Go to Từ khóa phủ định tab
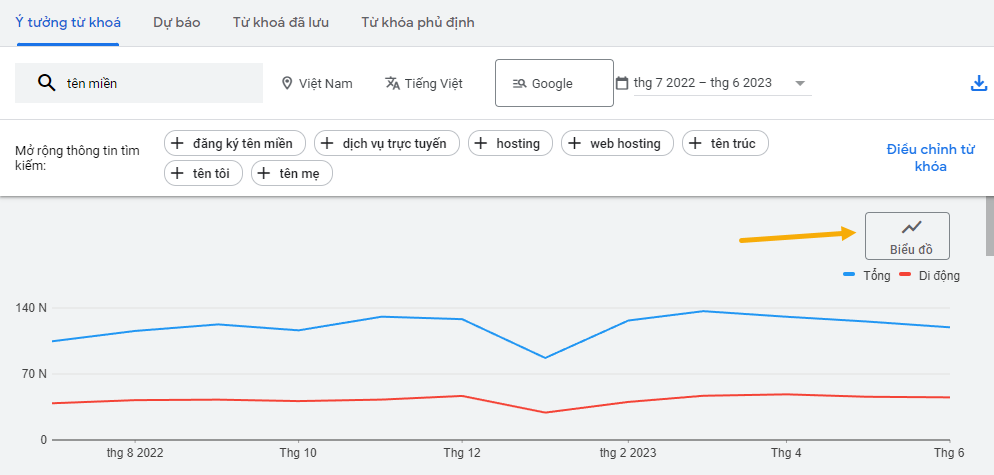994x475 pixels. pyautogui.click(x=418, y=22)
